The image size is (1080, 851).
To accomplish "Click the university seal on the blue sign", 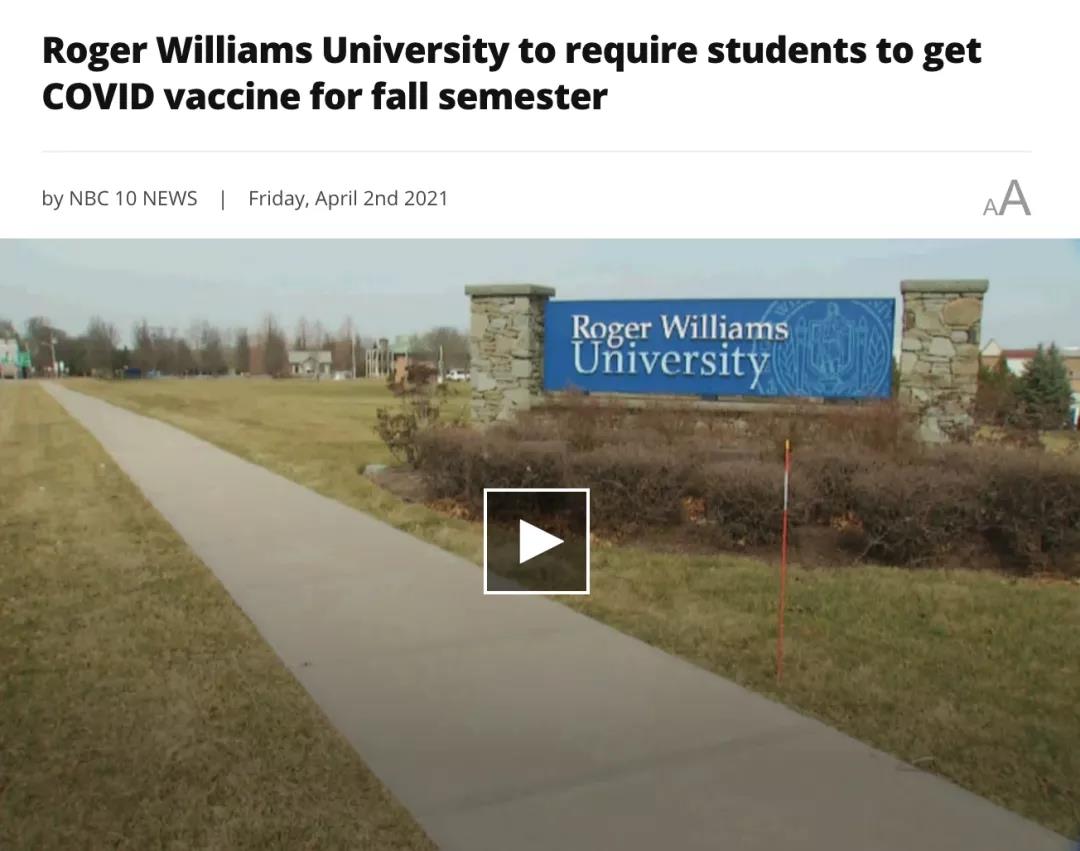I will point(831,348).
